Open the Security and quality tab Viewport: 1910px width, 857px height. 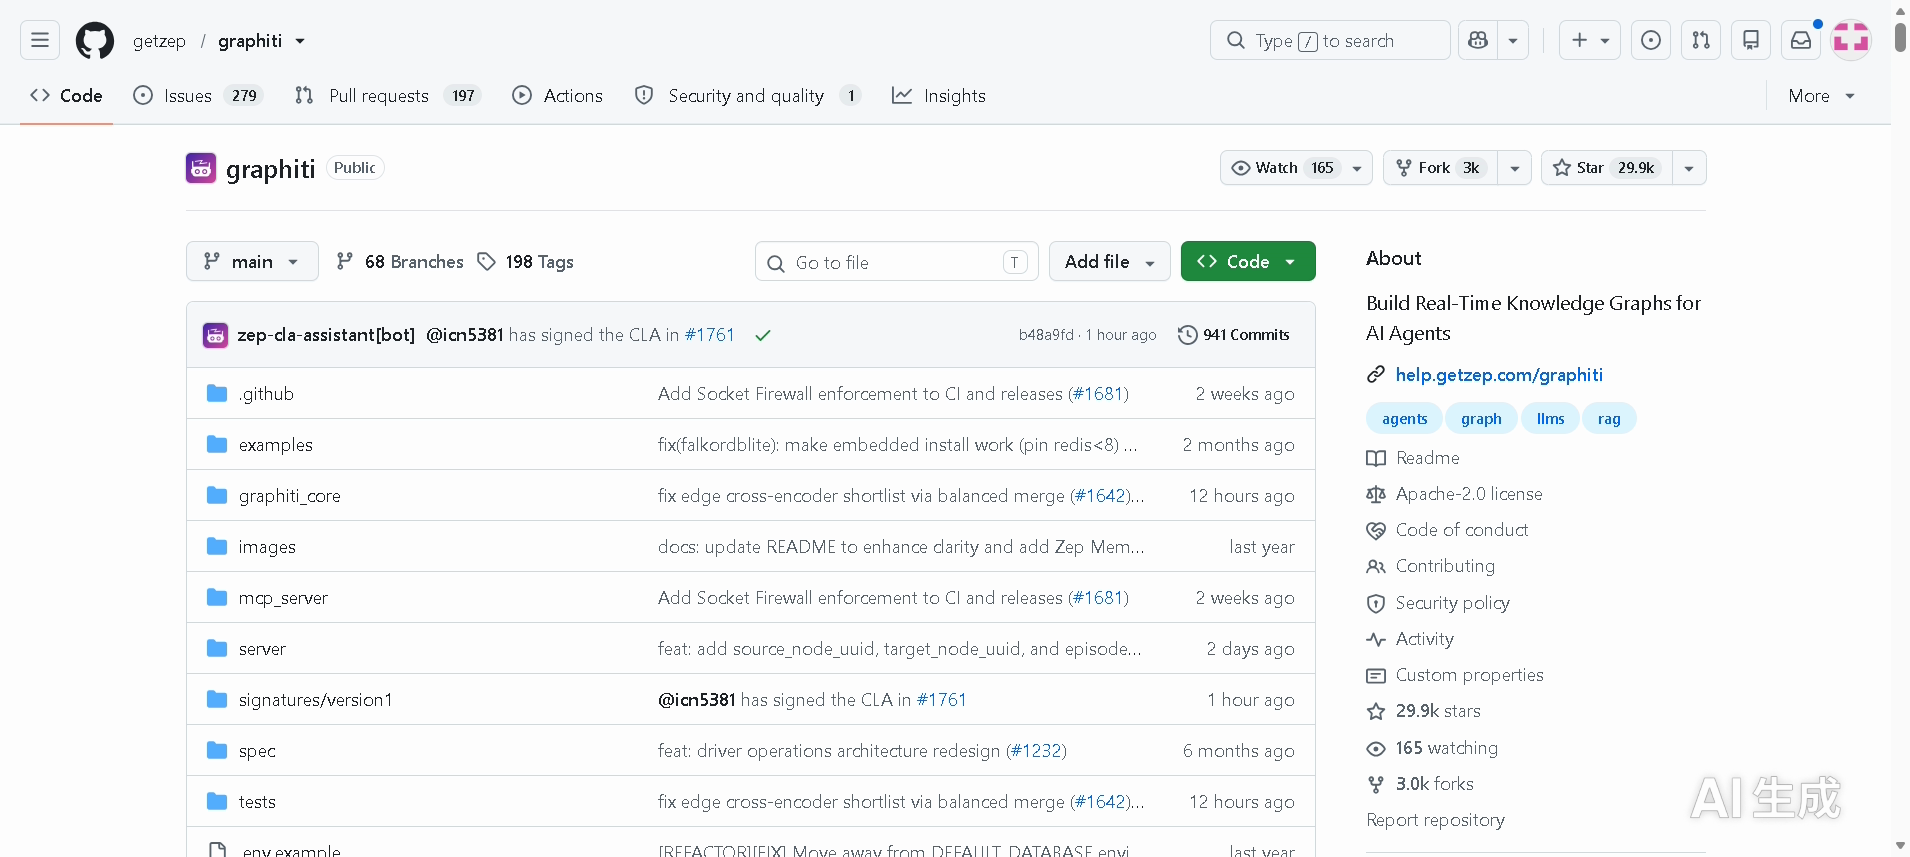click(x=748, y=96)
